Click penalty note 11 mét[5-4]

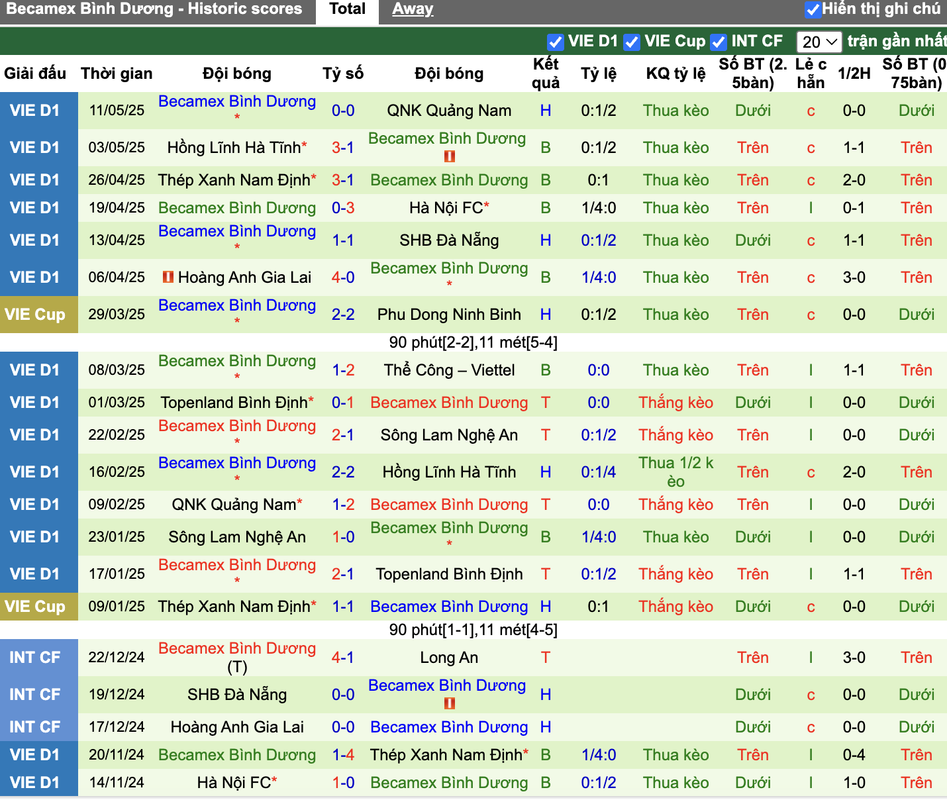pos(515,342)
